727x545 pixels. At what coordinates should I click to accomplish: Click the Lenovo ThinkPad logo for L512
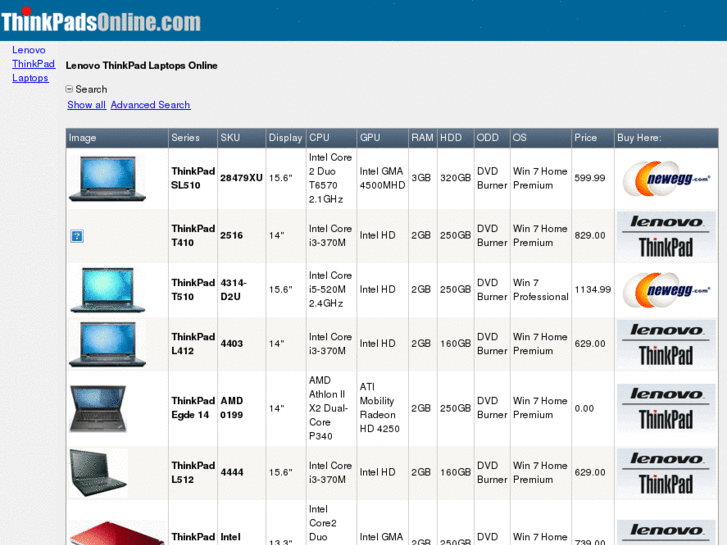(666, 473)
